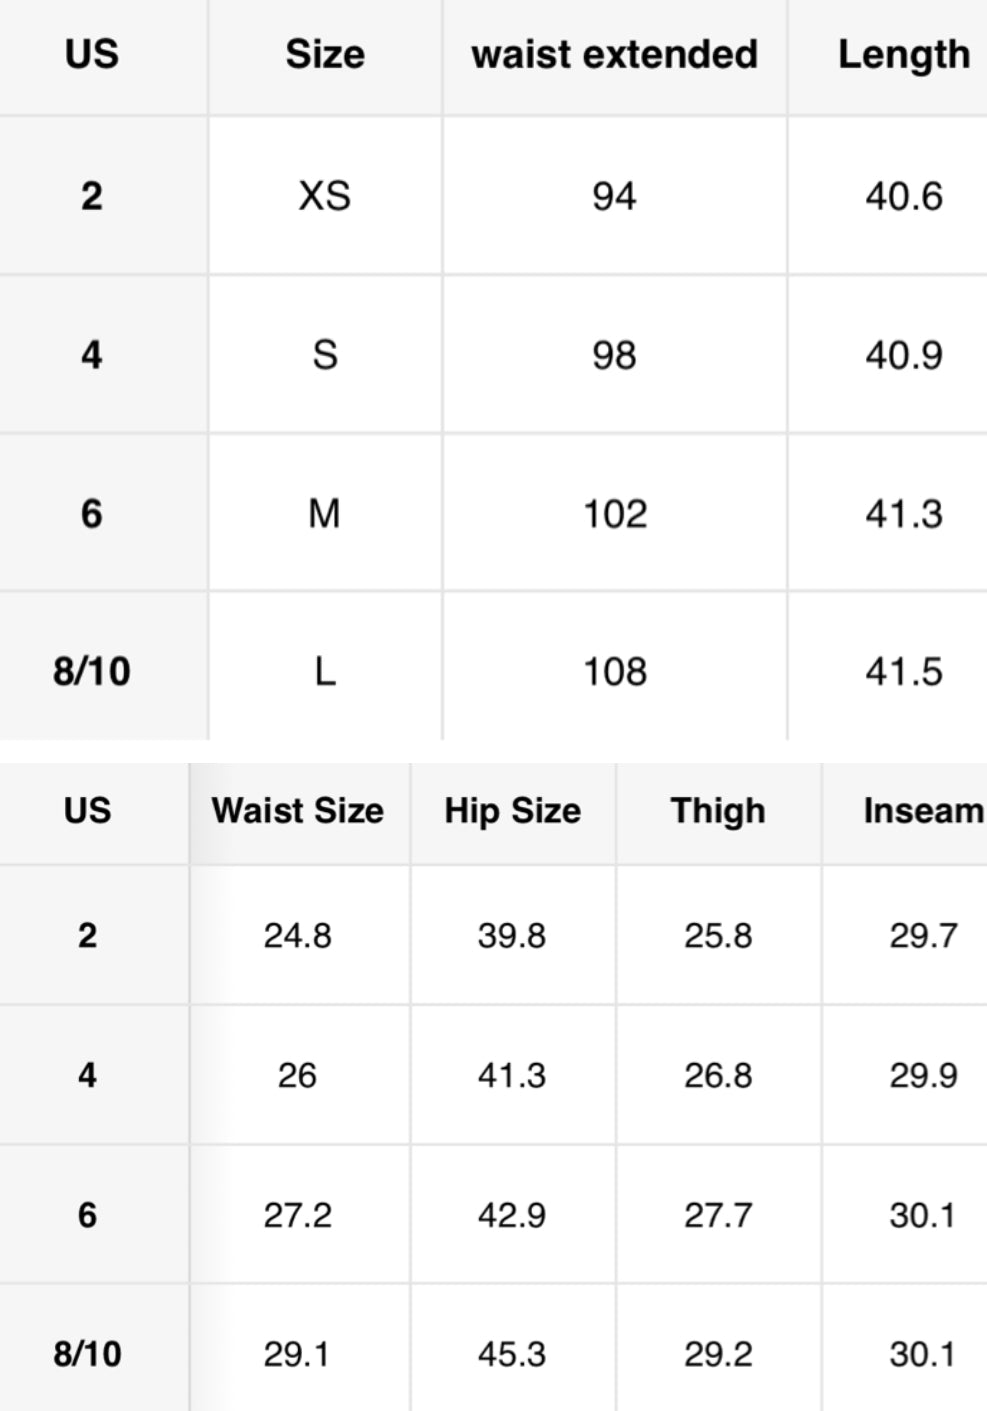
Task: Click the 'Length' header in top table
Action: coord(903,54)
